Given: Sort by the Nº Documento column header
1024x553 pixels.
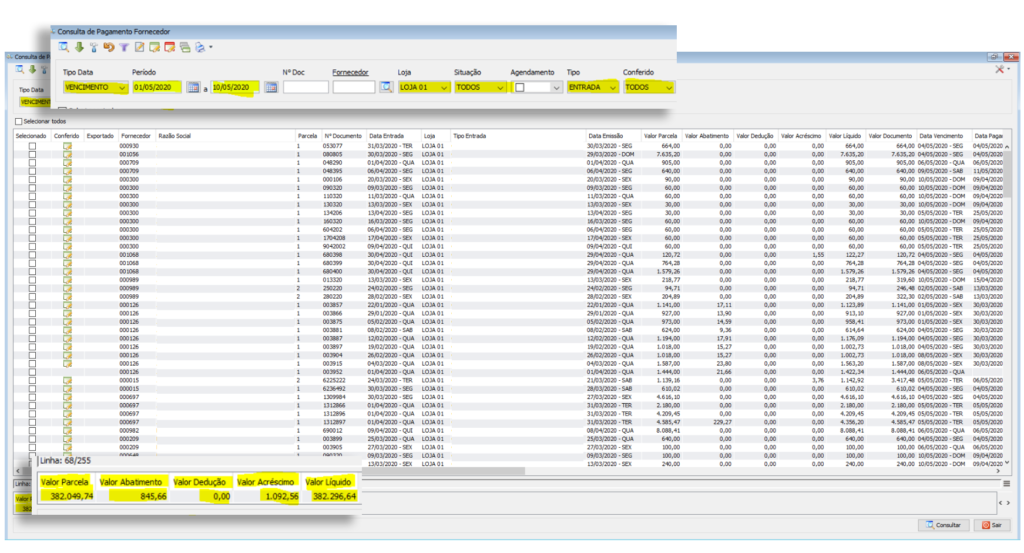Looking at the screenshot, I should [x=343, y=136].
